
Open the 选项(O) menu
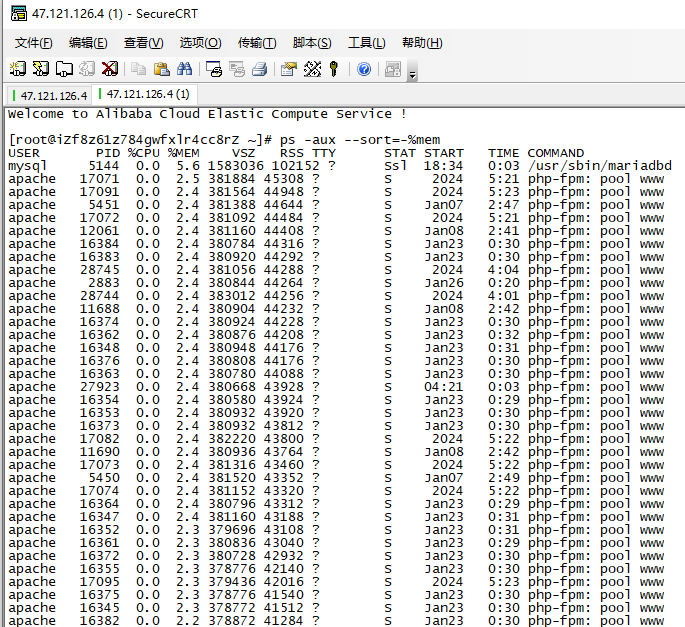[x=201, y=43]
